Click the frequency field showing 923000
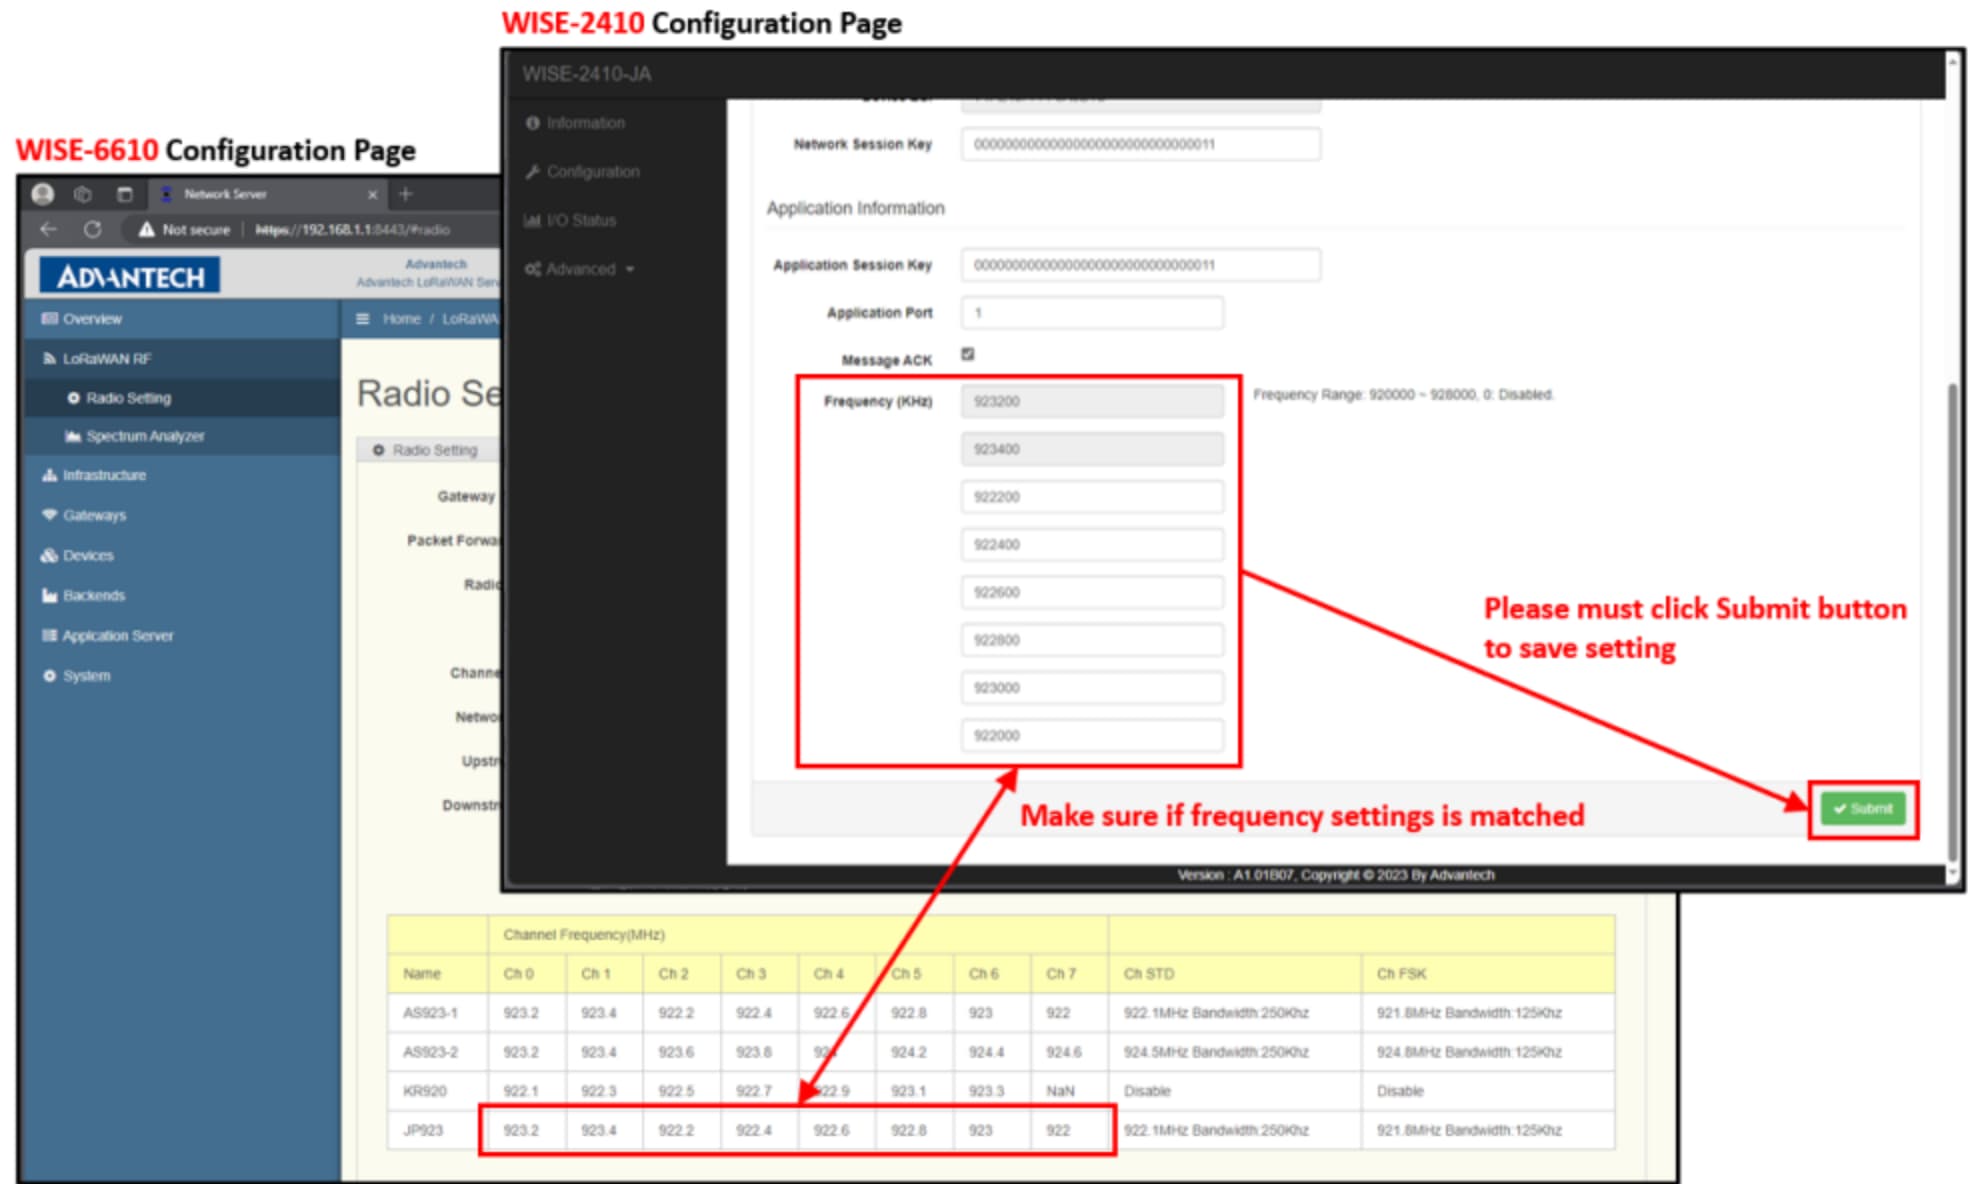This screenshot has width=1968, height=1184. coord(1092,688)
